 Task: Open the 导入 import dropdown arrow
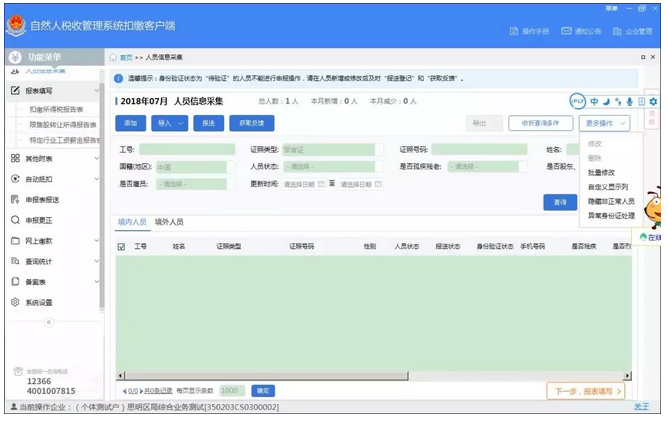coord(181,124)
